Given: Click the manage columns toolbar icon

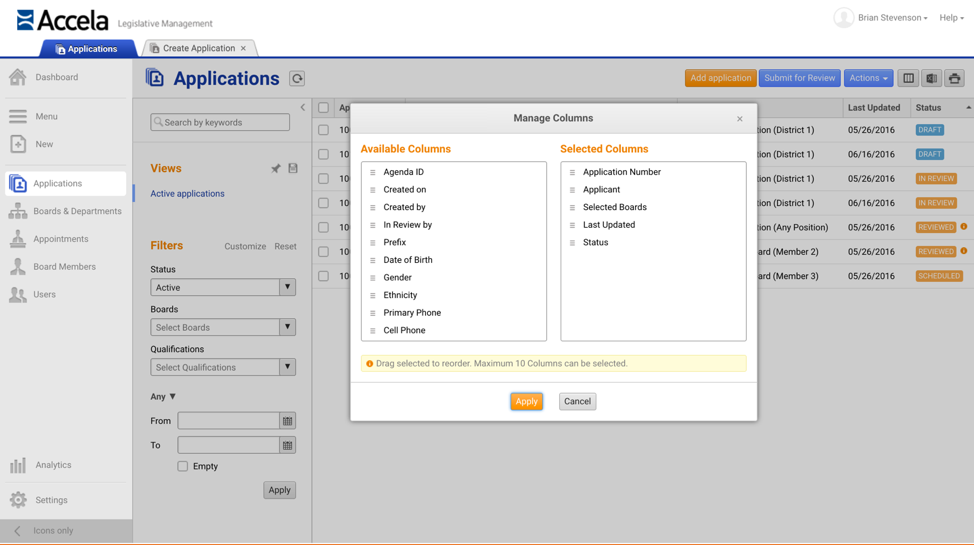Looking at the screenshot, I should tap(908, 78).
